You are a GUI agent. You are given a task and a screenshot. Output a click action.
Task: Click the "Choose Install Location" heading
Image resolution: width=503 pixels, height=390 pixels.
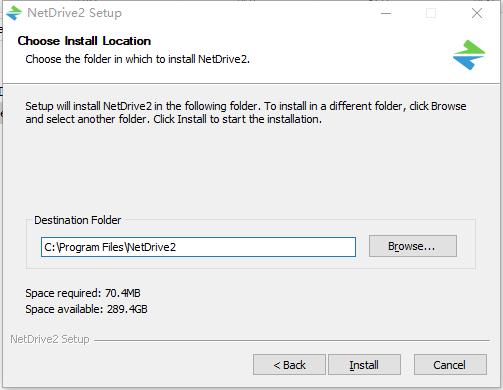click(x=84, y=41)
